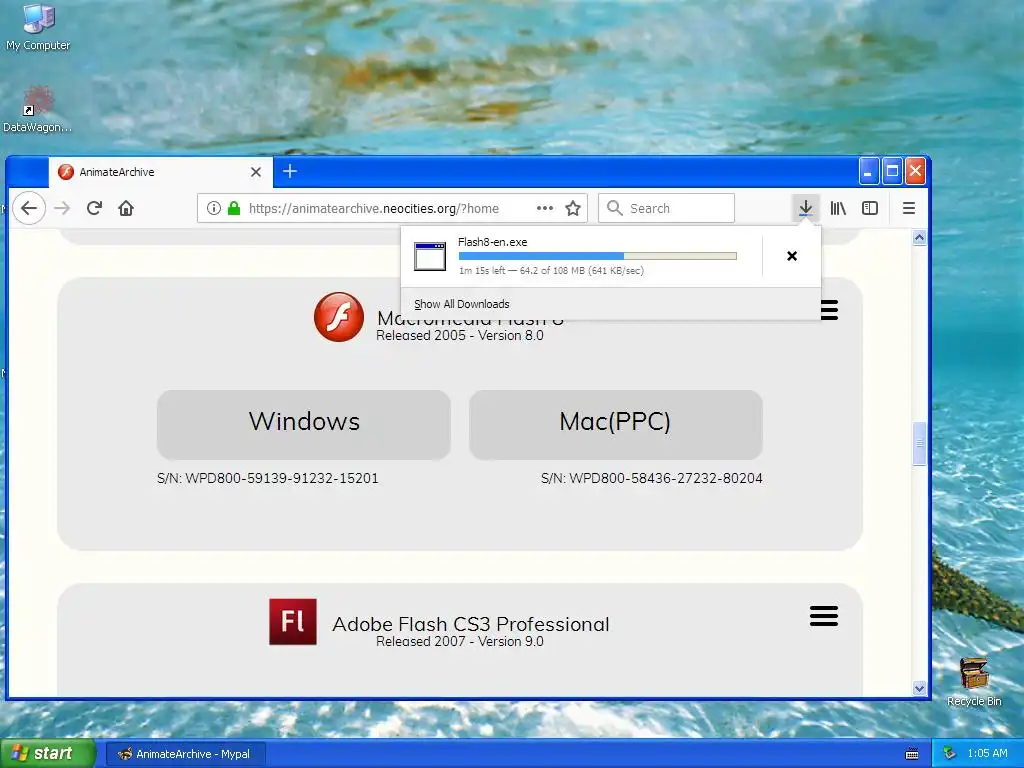Go back with the browser back arrow

coord(29,208)
